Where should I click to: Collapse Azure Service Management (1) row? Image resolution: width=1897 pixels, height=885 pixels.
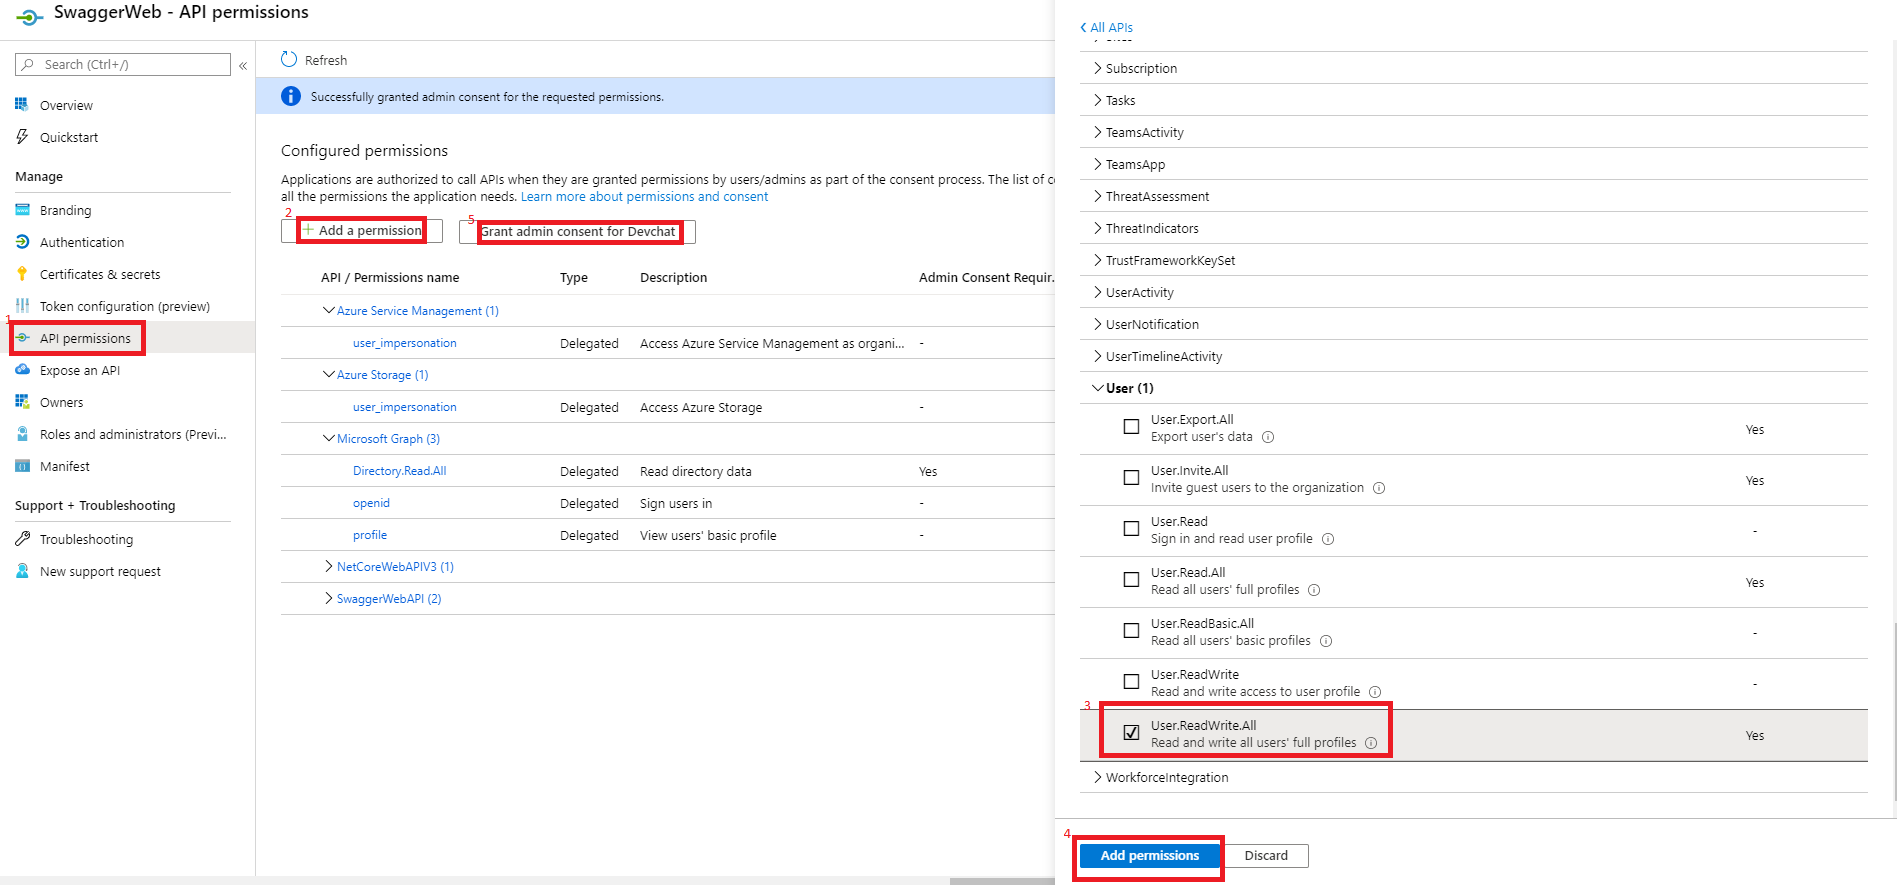pos(328,311)
